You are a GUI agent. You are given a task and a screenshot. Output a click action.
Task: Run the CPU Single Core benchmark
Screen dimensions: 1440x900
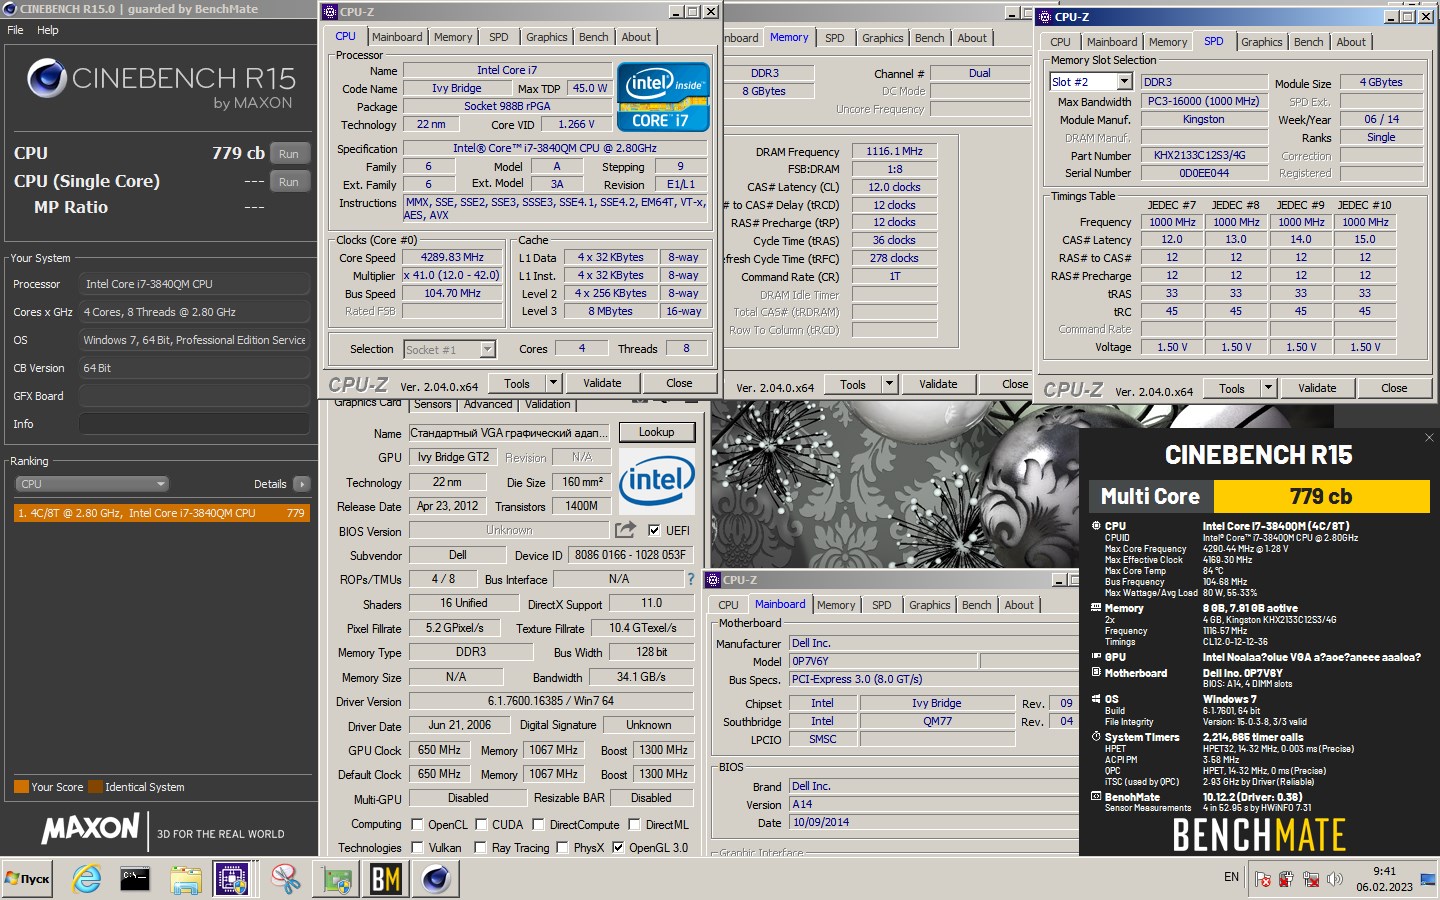click(x=289, y=182)
